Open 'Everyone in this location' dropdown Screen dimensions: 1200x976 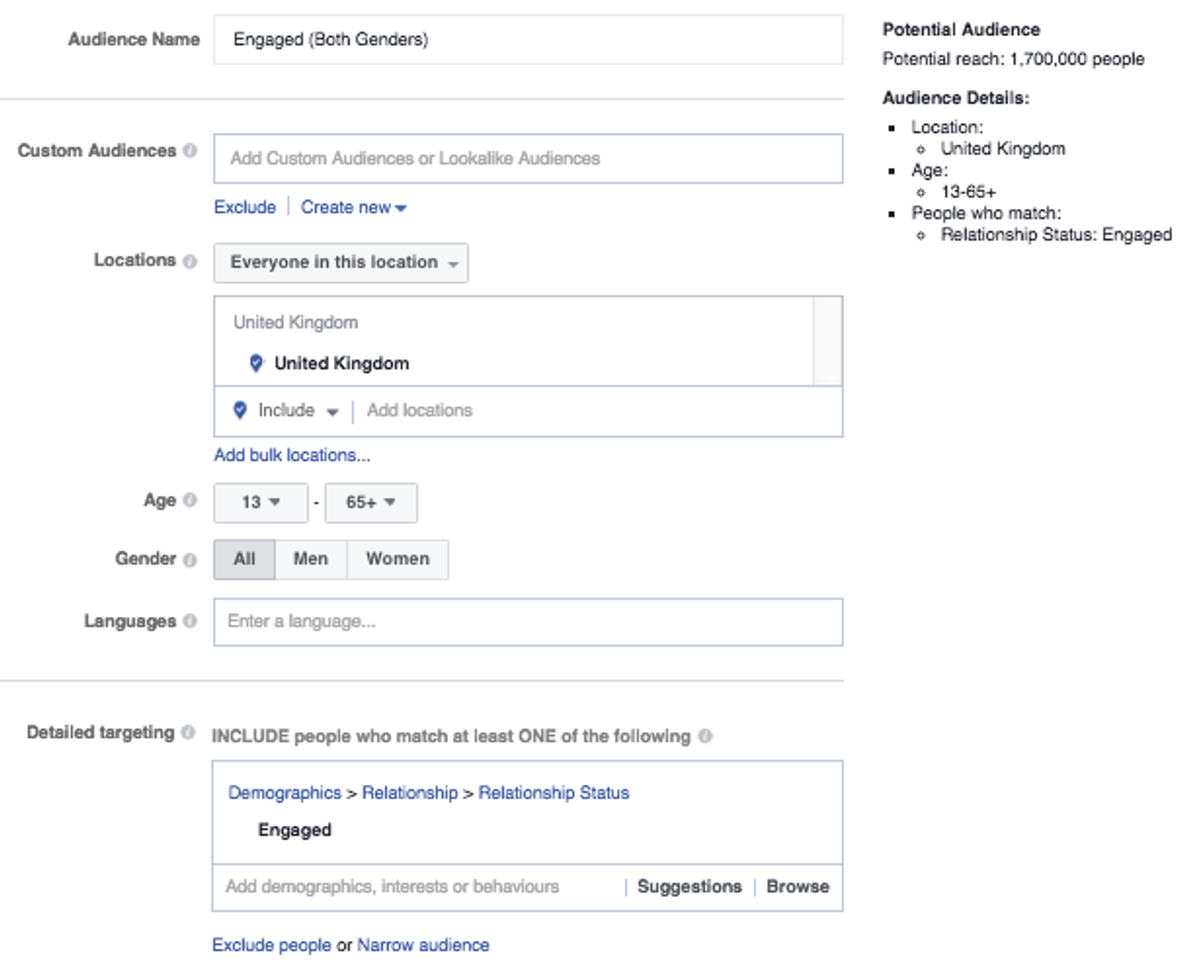(x=341, y=263)
